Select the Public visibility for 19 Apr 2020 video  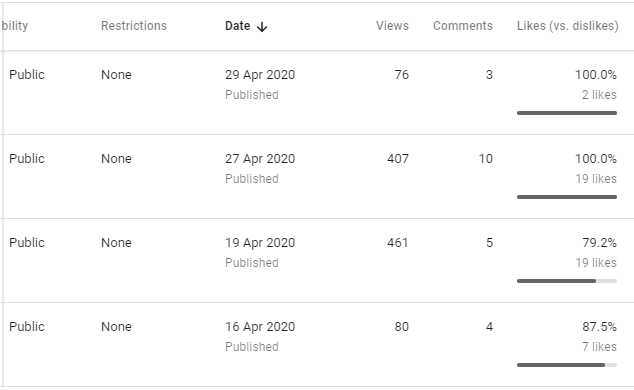(x=27, y=243)
